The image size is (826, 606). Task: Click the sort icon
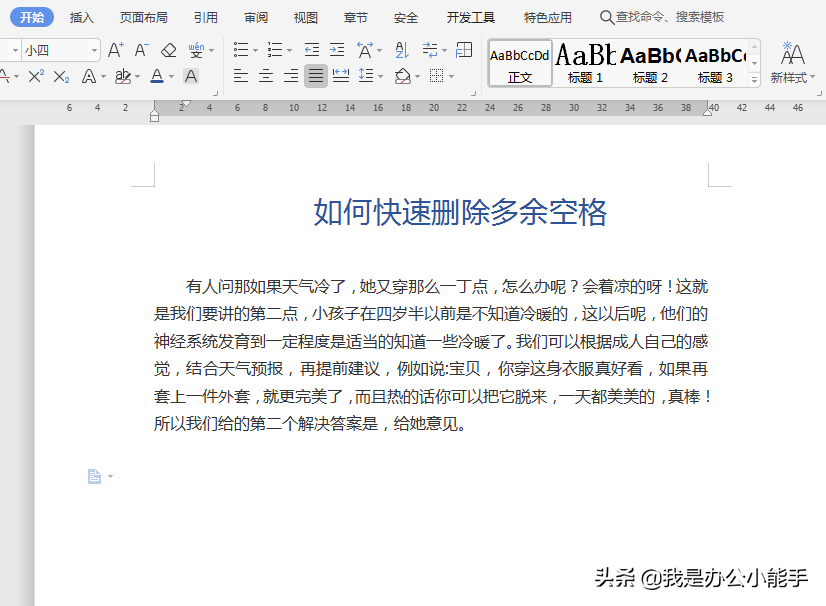pyautogui.click(x=402, y=50)
